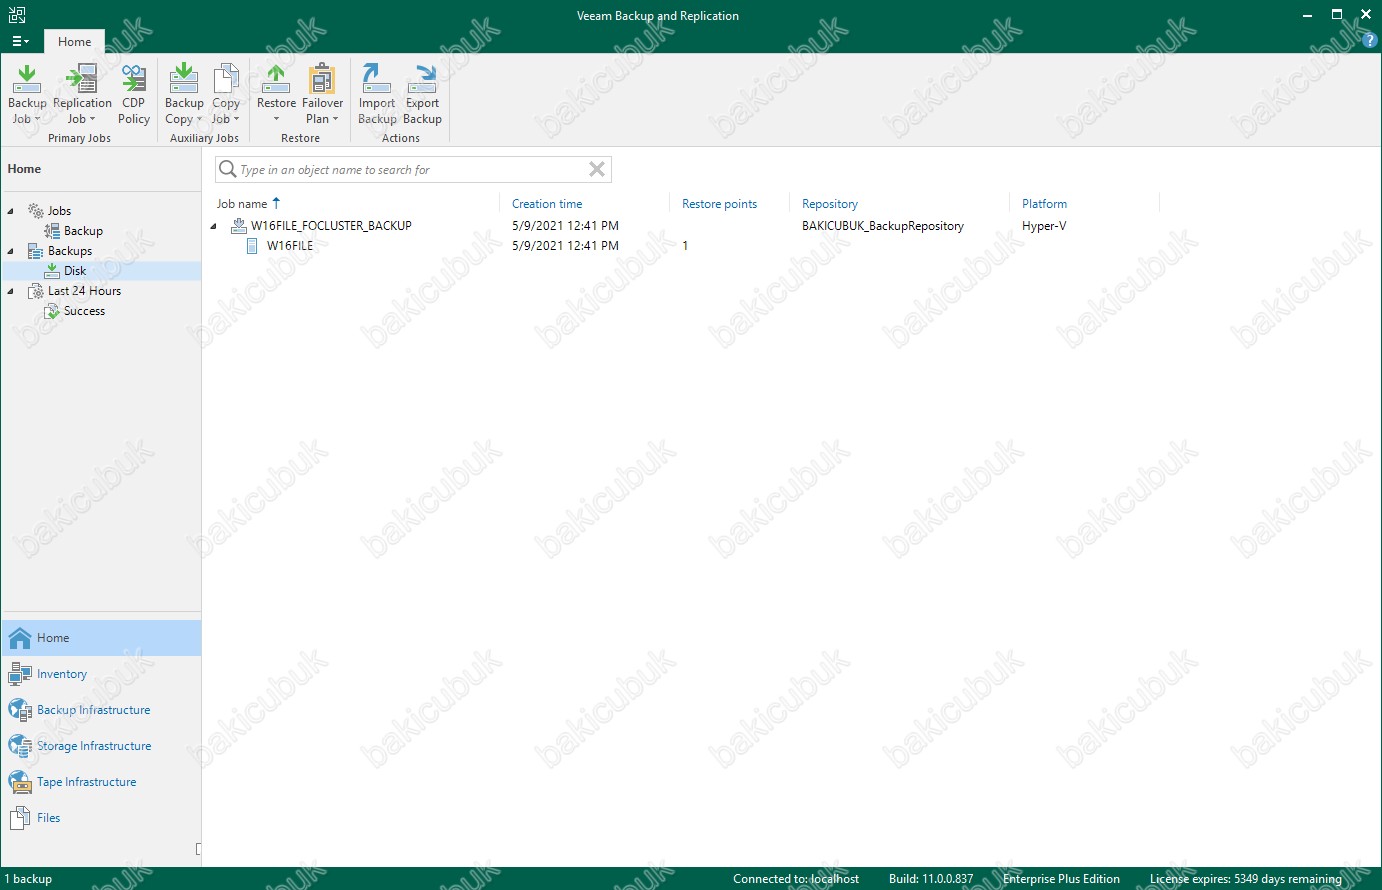Open Files view label
This screenshot has height=890, width=1382.
49,818
